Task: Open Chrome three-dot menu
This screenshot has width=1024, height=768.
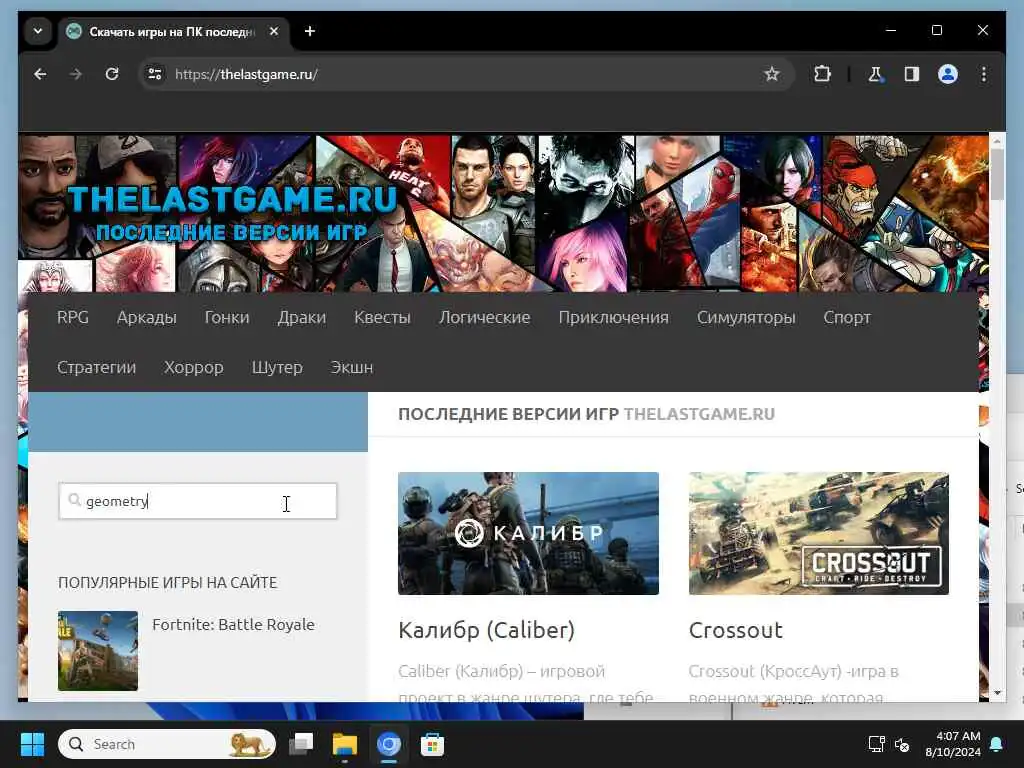Action: point(984,74)
